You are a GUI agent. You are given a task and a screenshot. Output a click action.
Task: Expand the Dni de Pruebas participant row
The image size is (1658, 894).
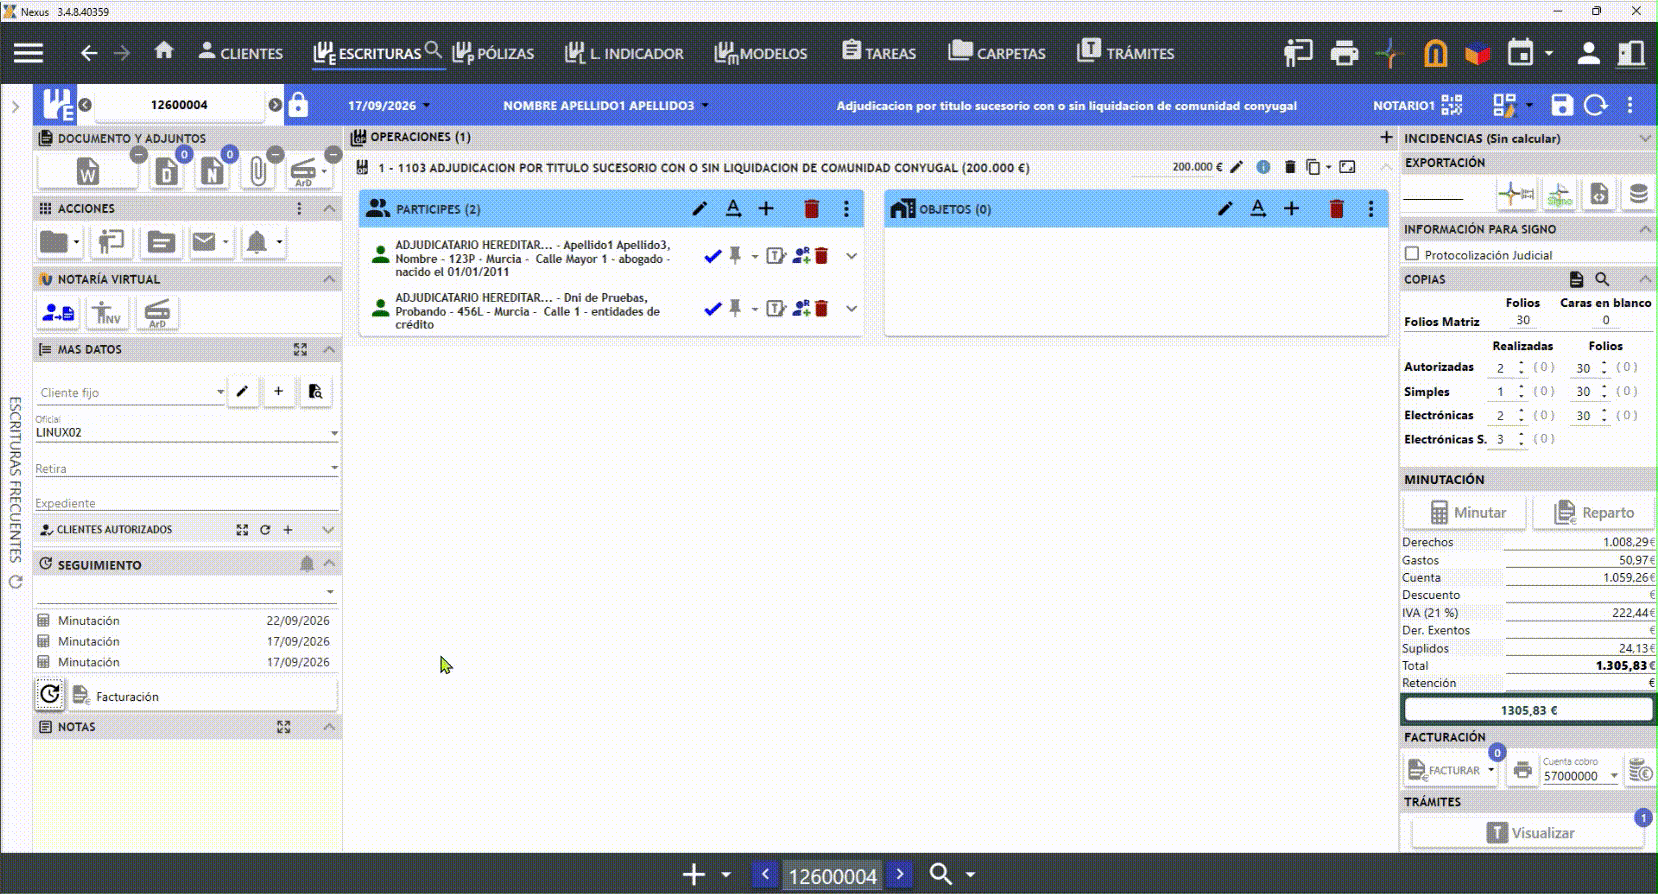pyautogui.click(x=851, y=309)
